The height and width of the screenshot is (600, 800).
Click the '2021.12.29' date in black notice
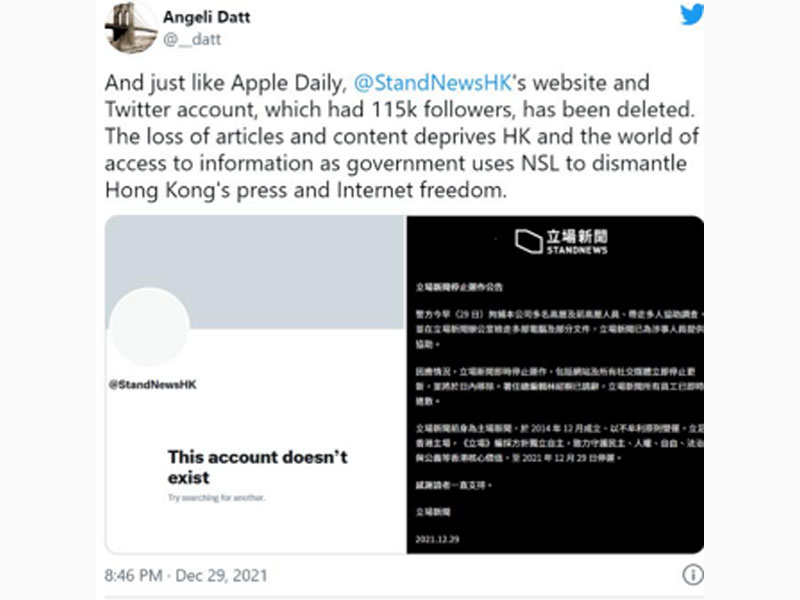(437, 539)
